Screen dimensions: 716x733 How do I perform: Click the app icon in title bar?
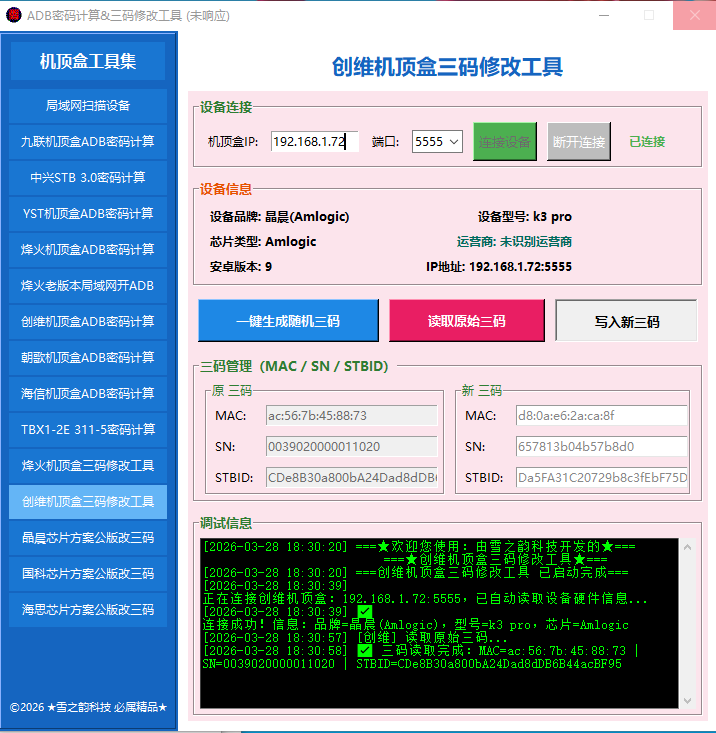click(14, 15)
